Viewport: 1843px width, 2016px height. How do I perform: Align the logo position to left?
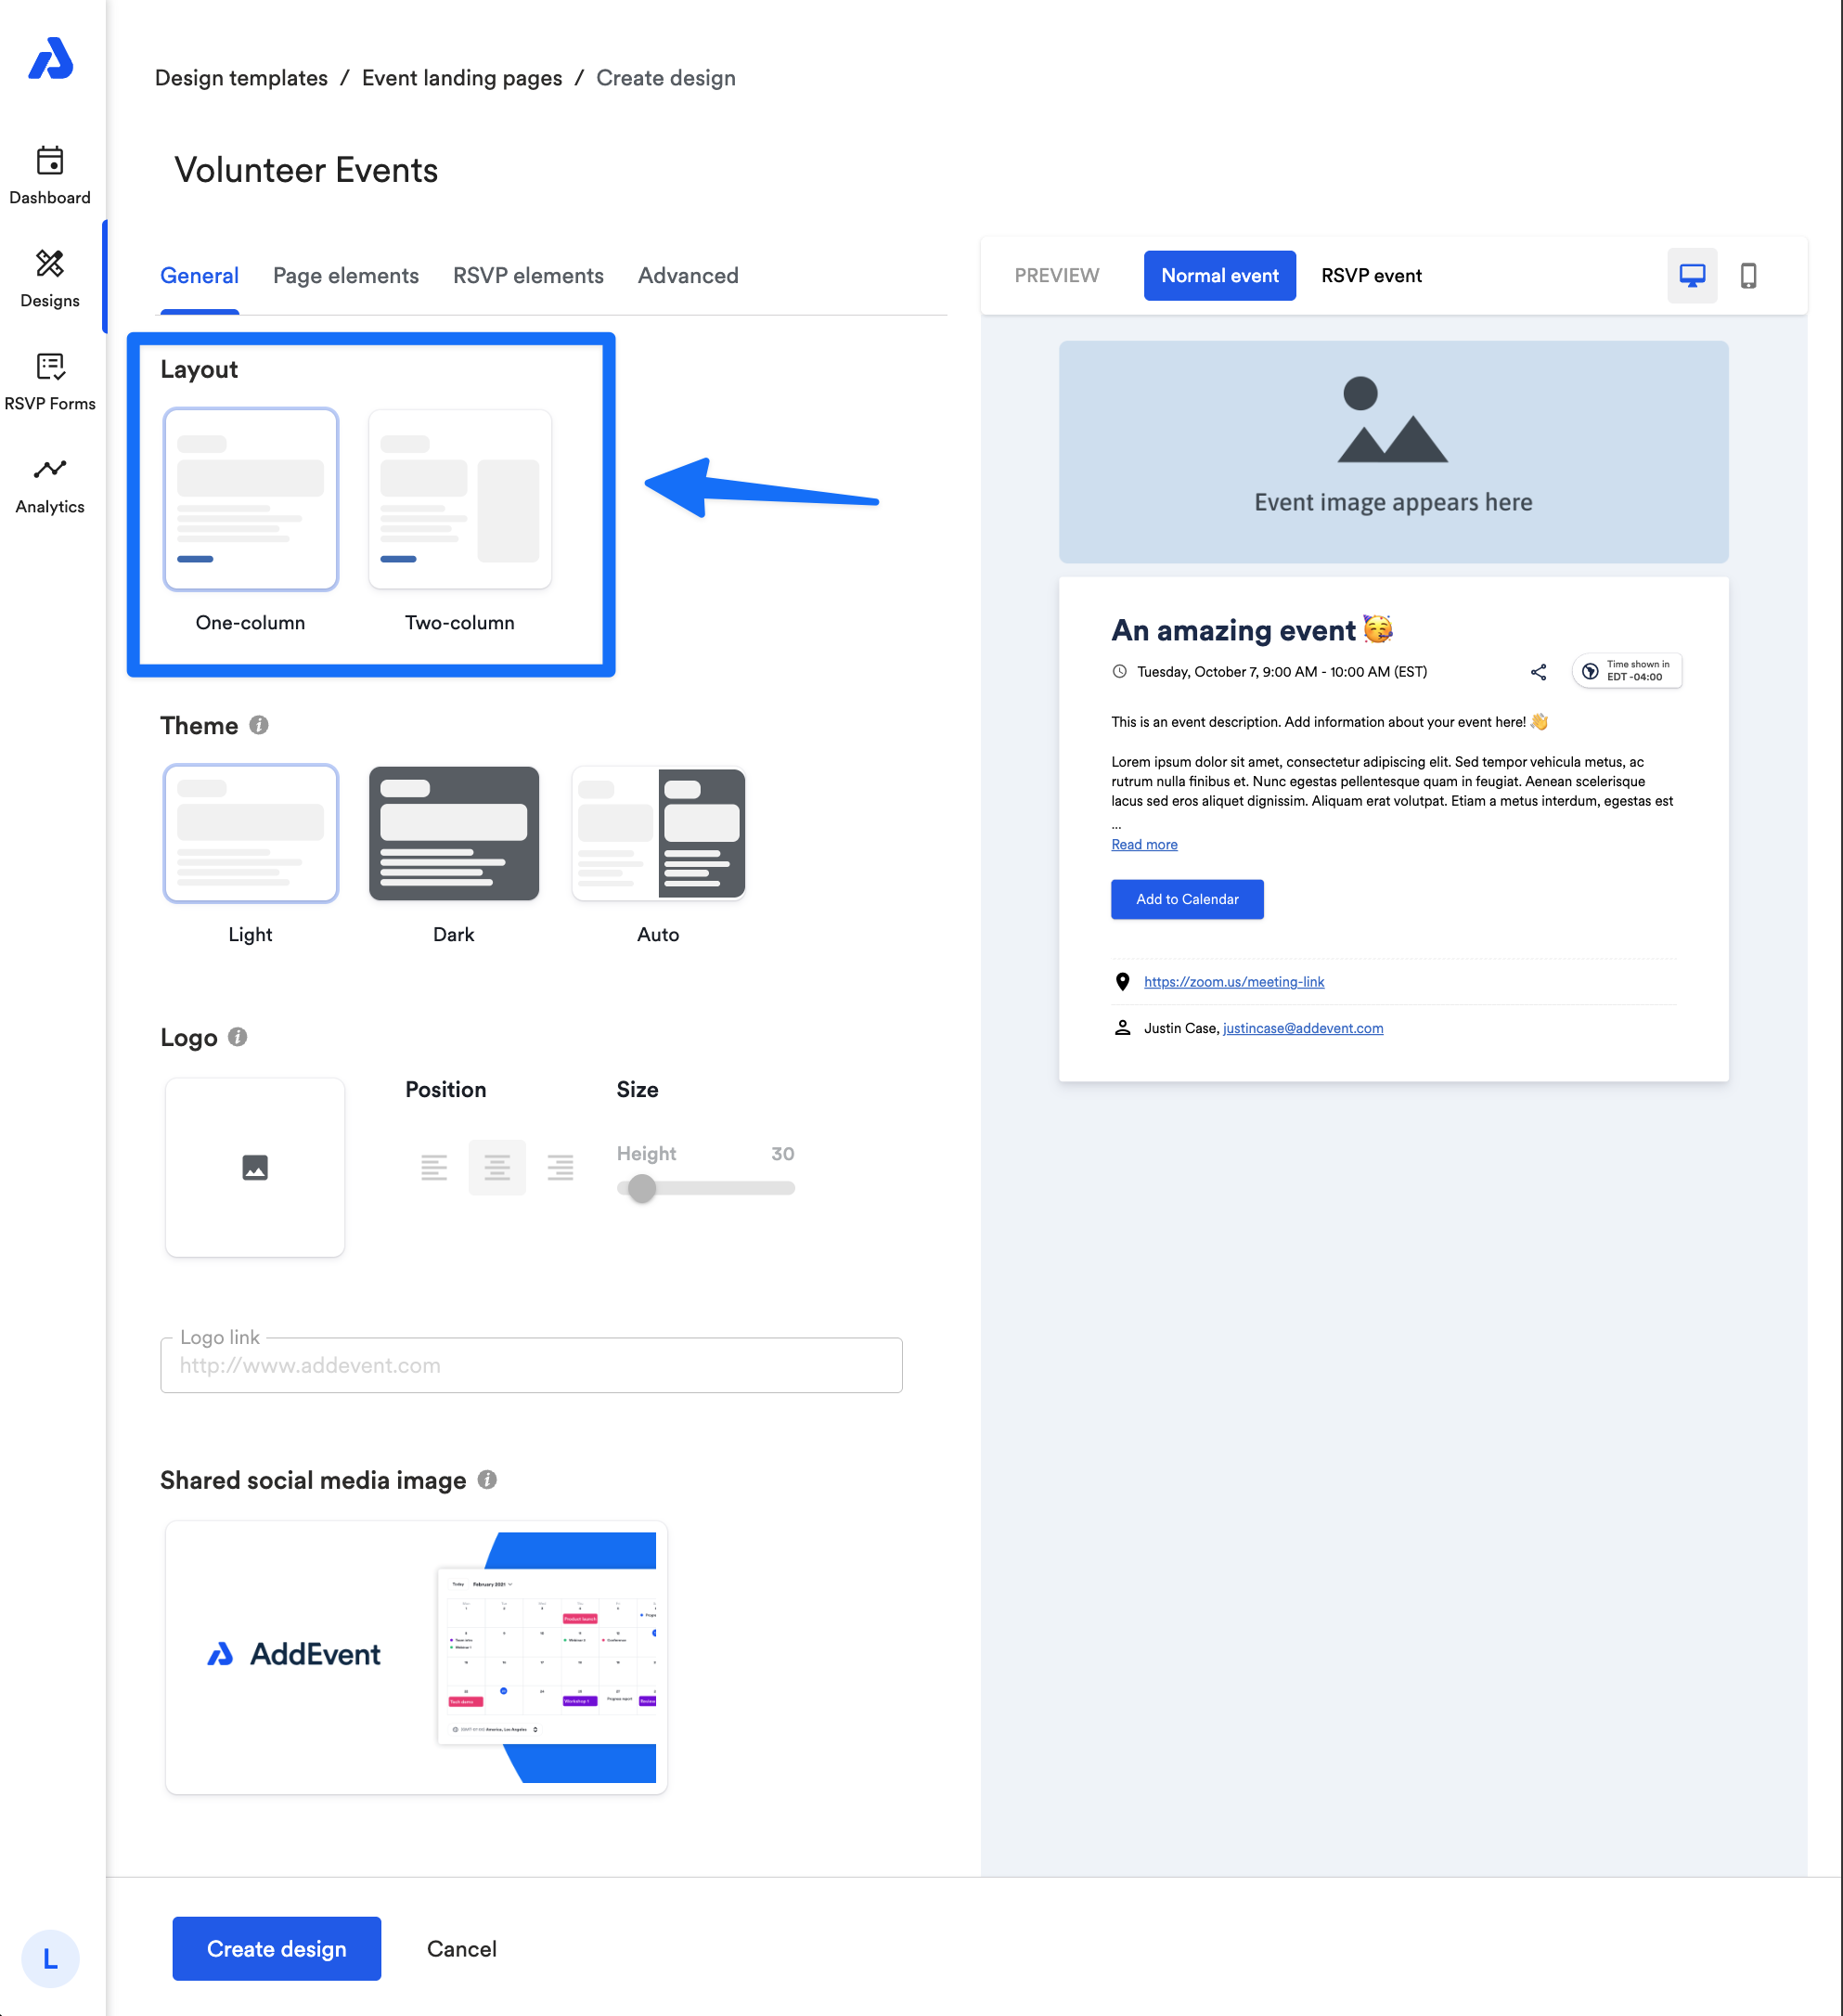coord(433,1167)
